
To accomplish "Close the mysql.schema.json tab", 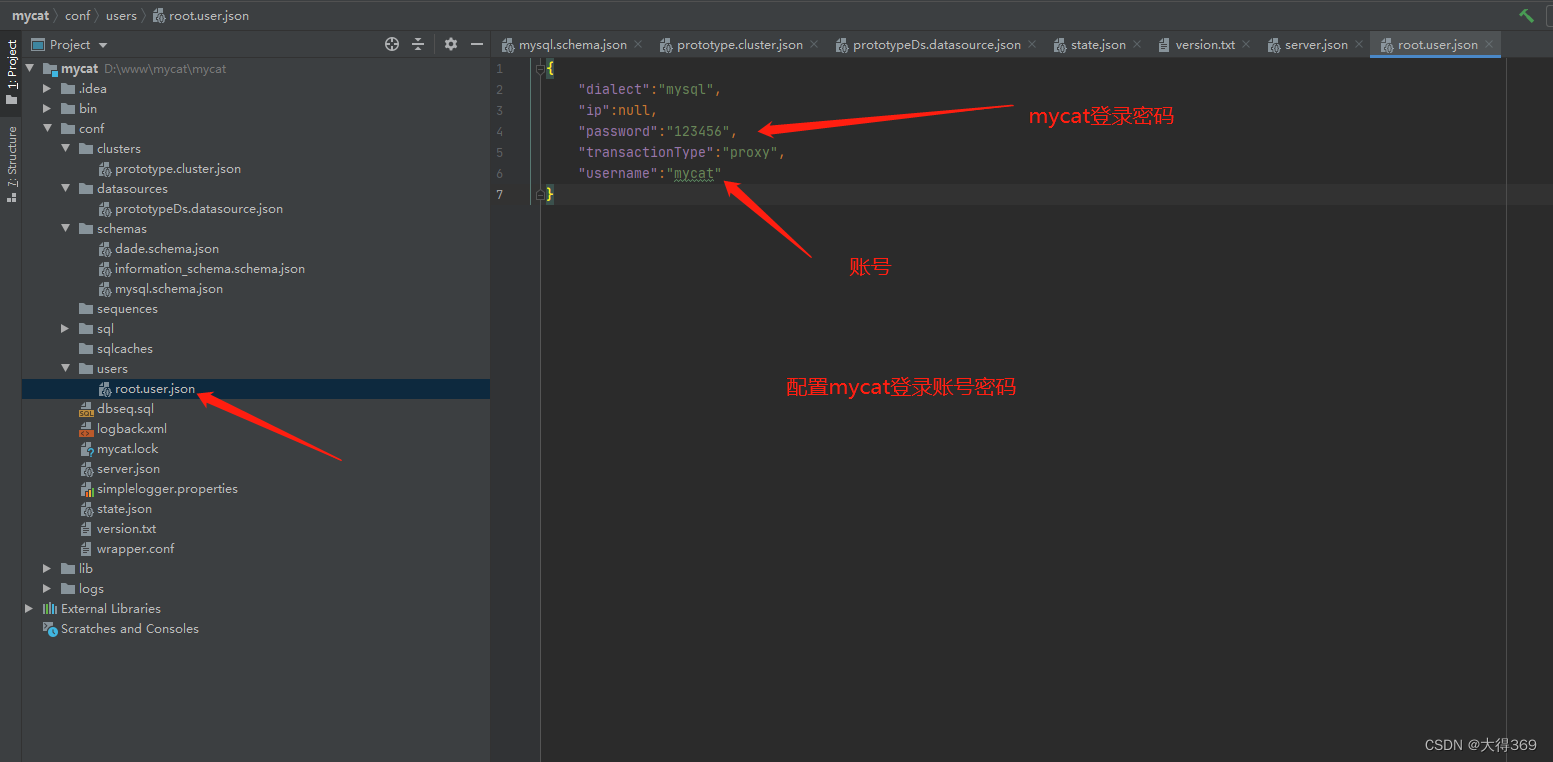I will pos(638,44).
